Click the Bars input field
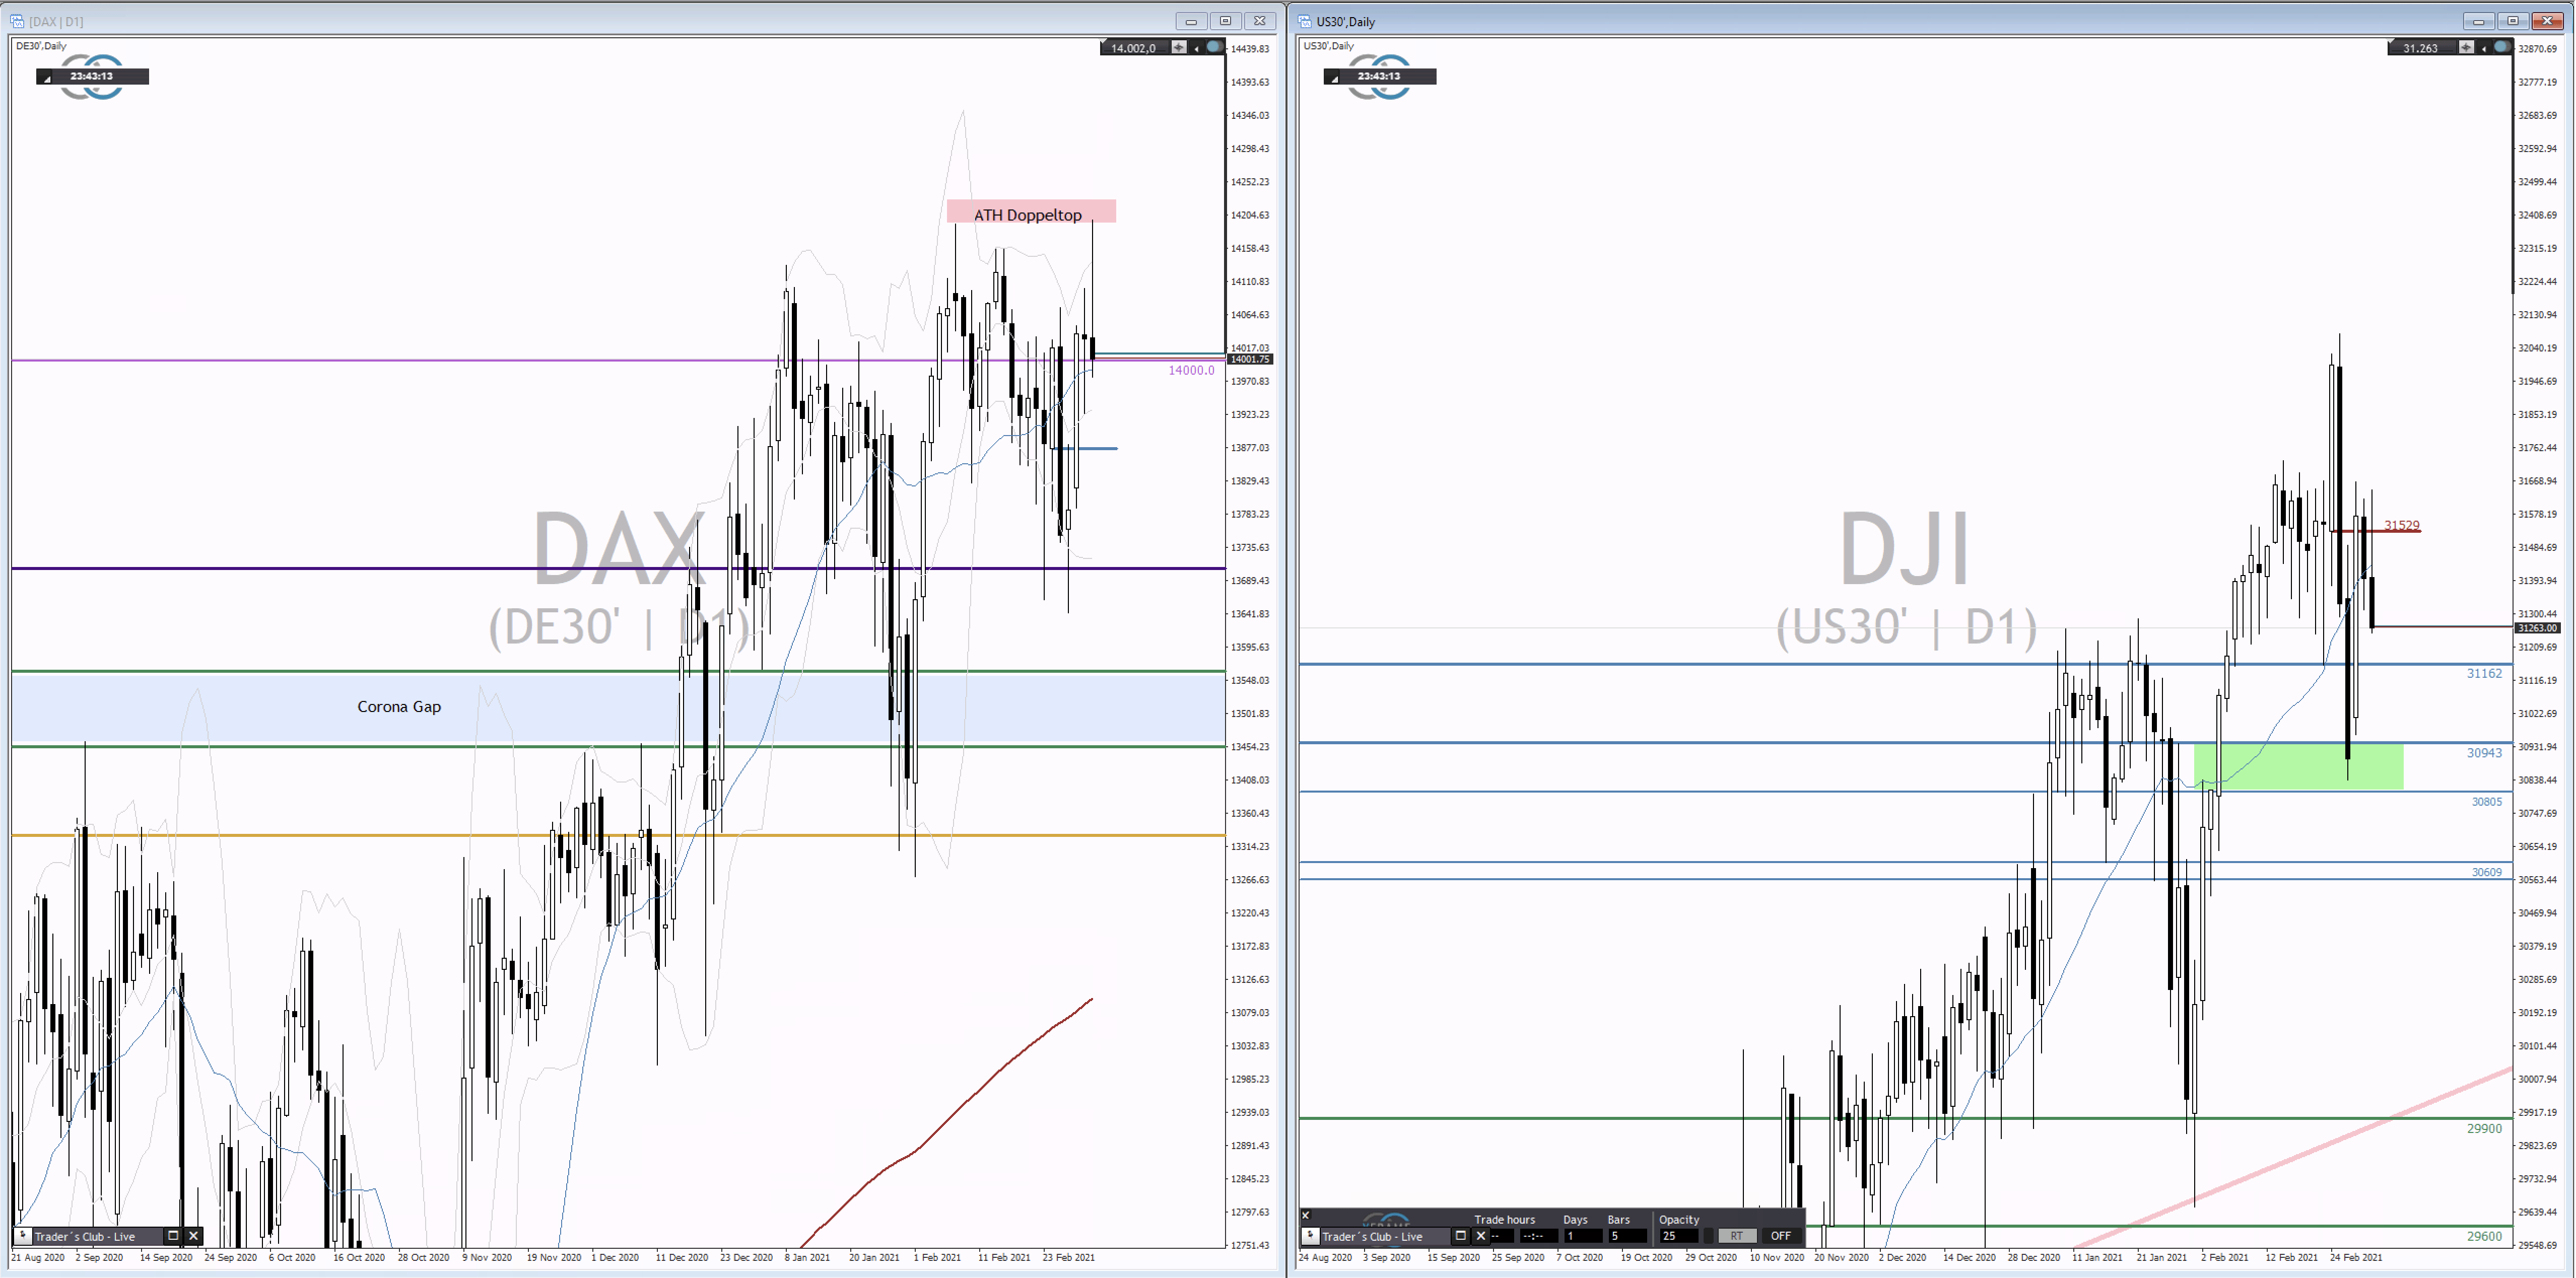2576x1278 pixels. 1628,1236
